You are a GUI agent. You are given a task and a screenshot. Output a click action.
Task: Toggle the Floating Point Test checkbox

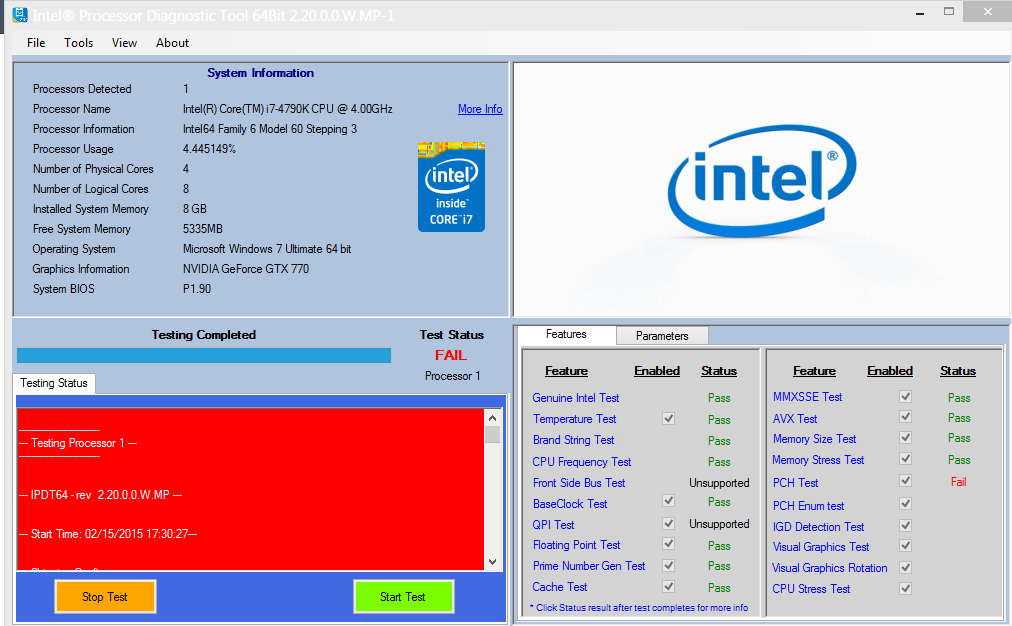tap(669, 544)
